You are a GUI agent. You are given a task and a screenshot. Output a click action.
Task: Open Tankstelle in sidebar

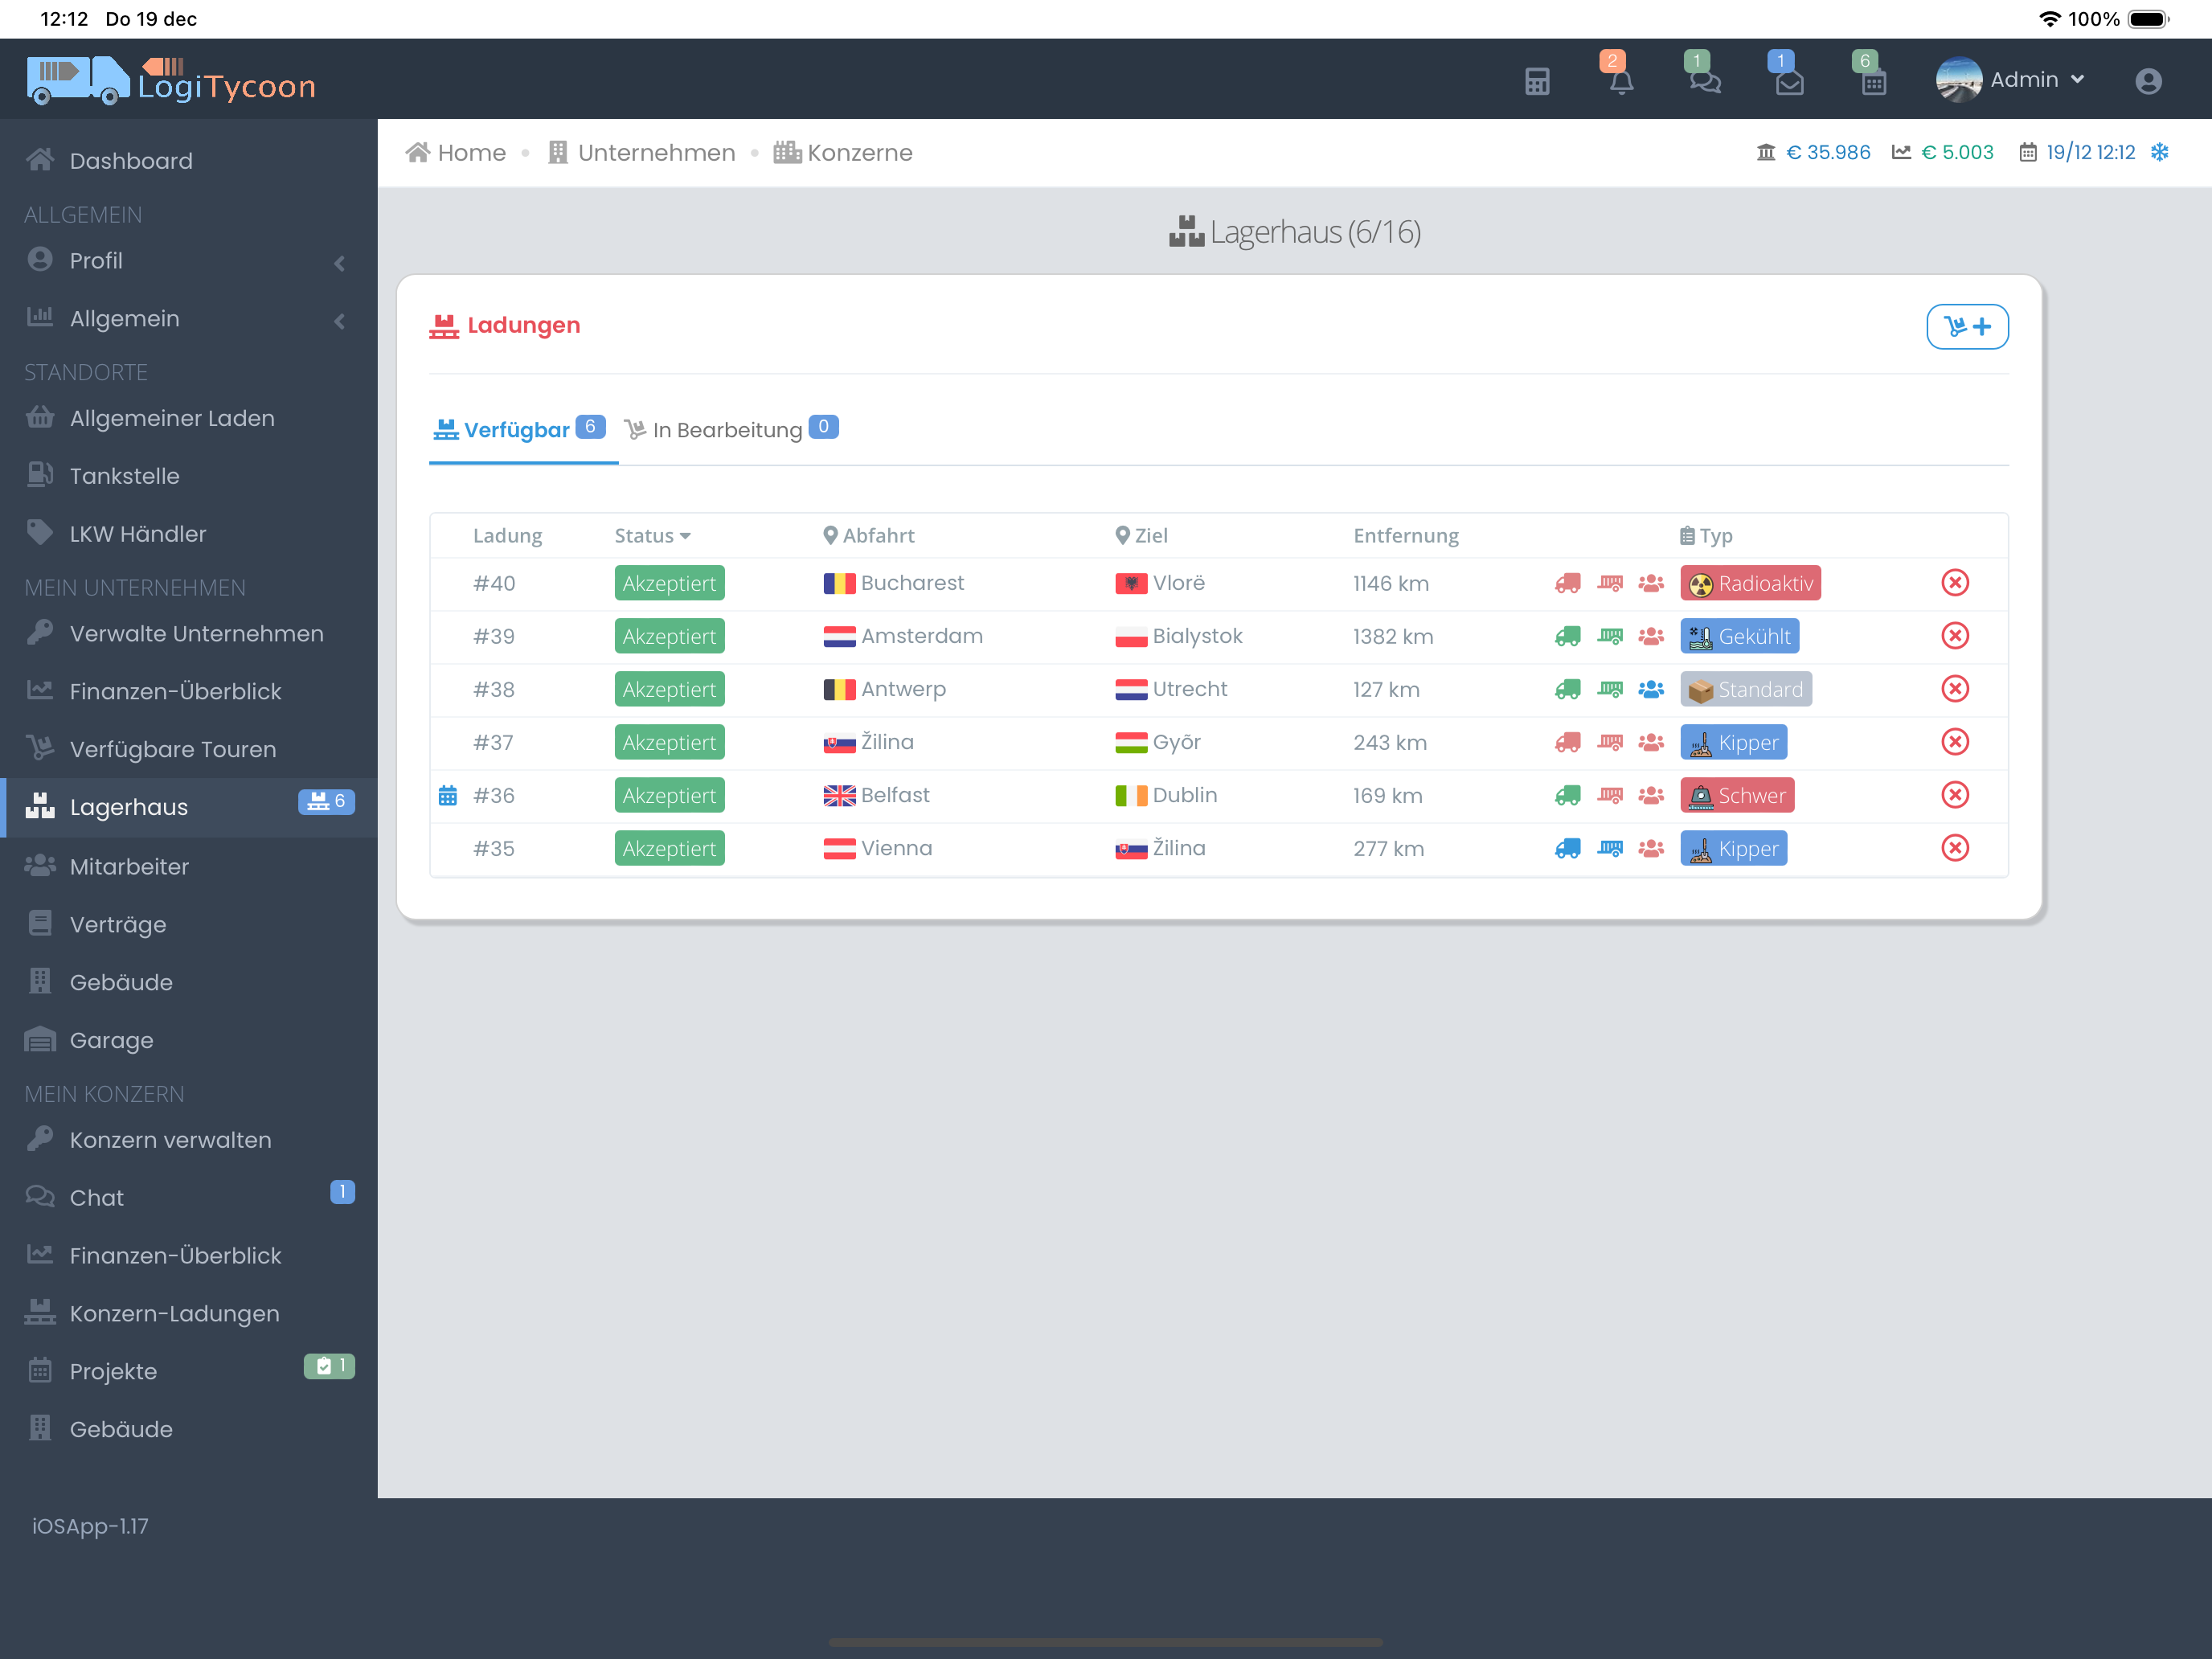124,476
